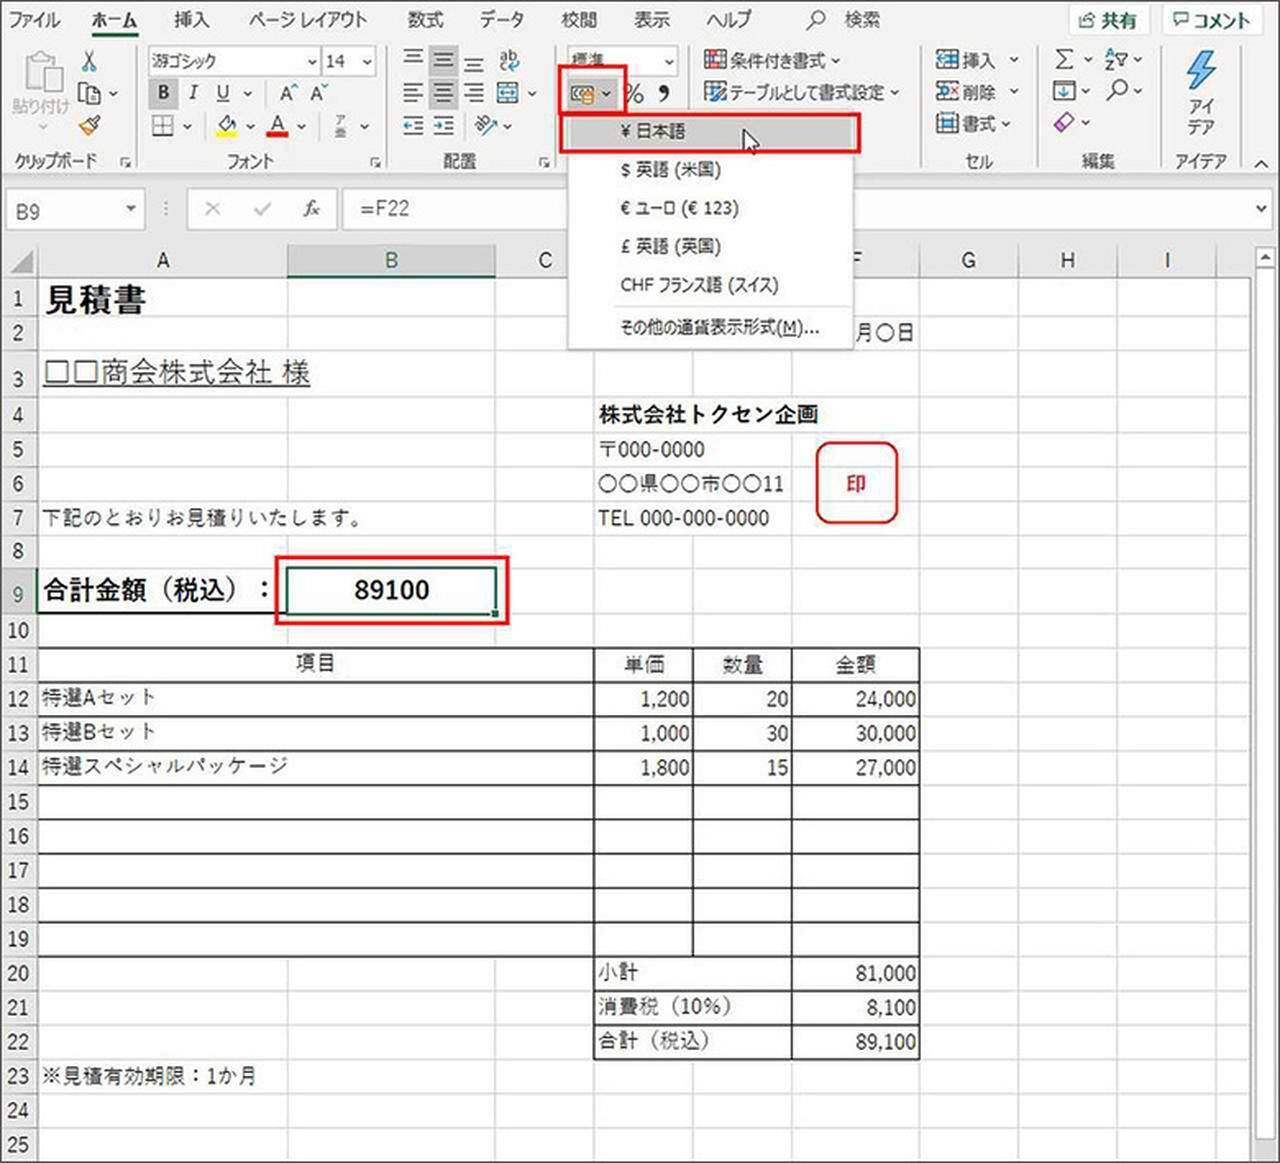Choose £ 英語 (英国) currency format
The height and width of the screenshot is (1163, 1280).
click(x=710, y=246)
